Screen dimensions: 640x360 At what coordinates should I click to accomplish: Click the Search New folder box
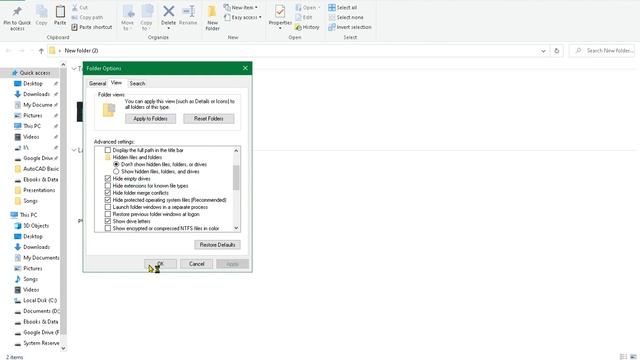(602, 51)
